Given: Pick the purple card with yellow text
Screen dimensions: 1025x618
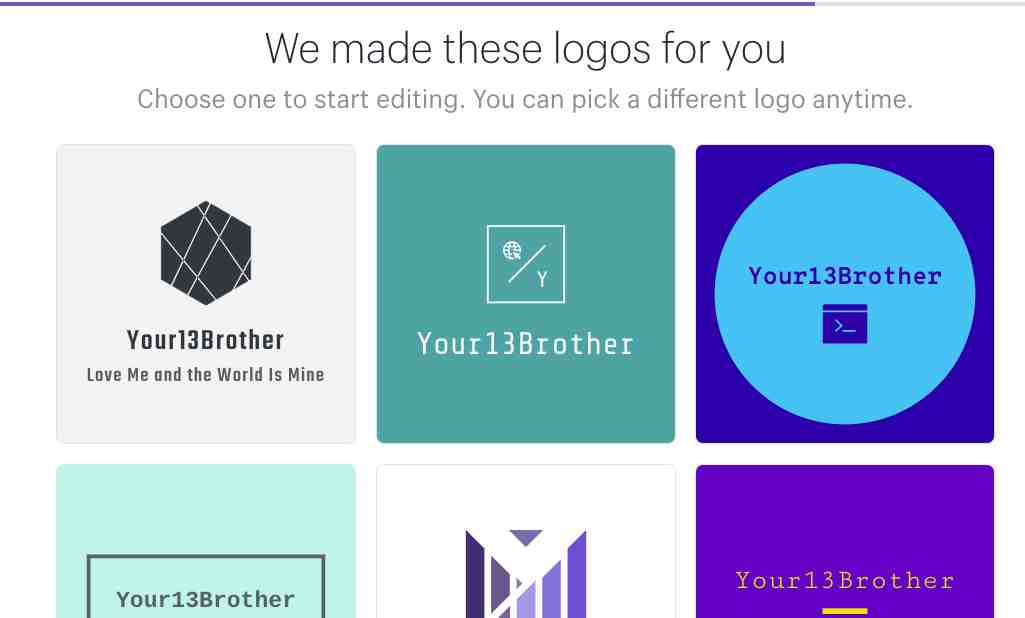Looking at the screenshot, I should coord(845,541).
